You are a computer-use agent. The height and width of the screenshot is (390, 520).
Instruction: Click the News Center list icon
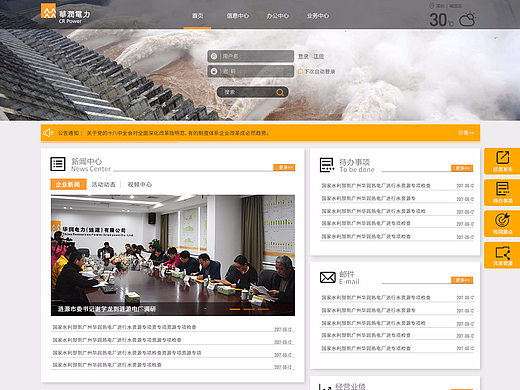[58, 164]
